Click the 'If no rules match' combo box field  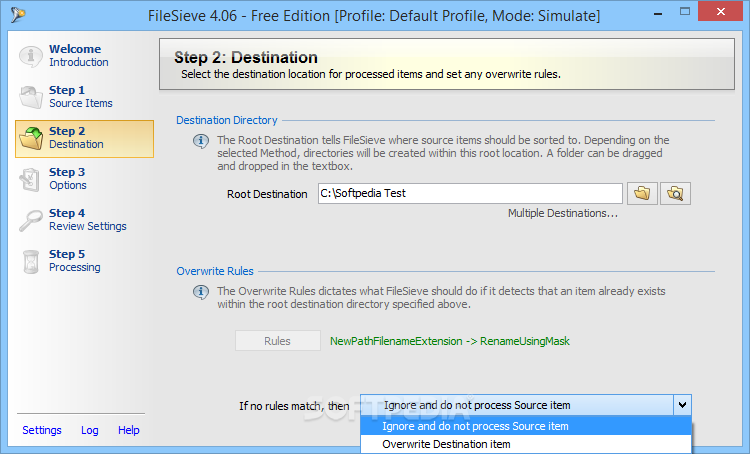point(525,405)
